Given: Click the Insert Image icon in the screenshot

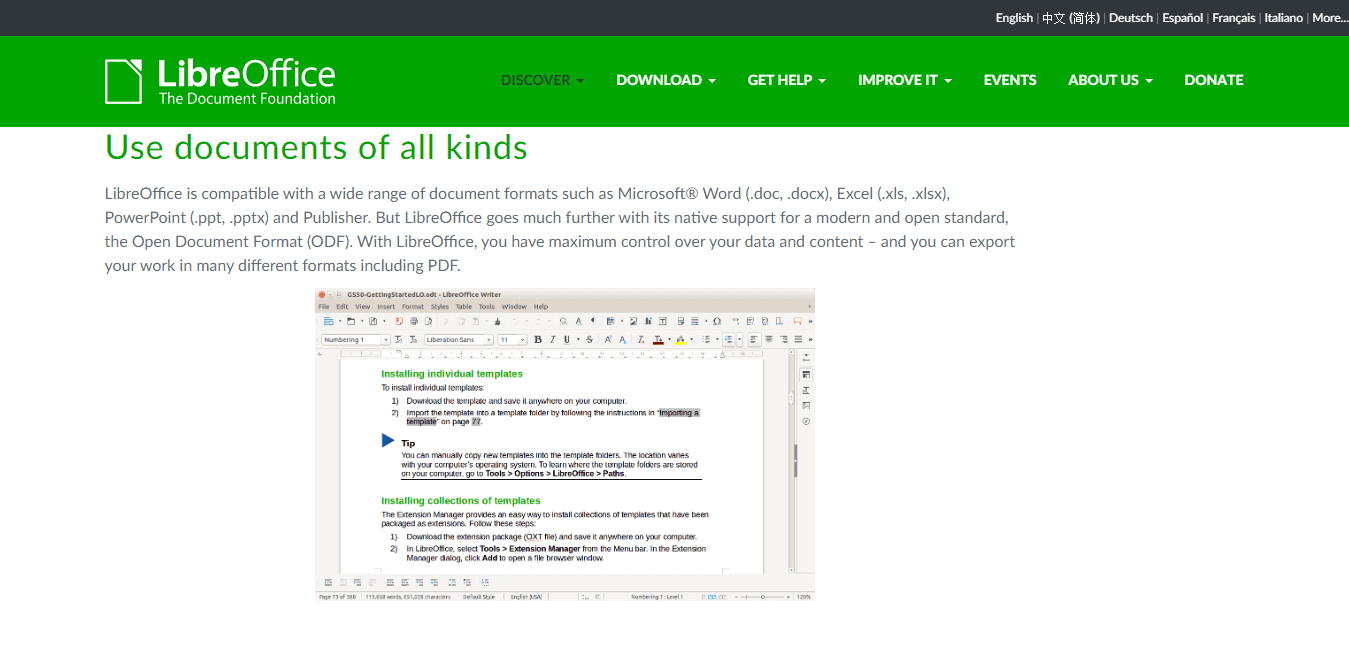Looking at the screenshot, I should [x=634, y=321].
